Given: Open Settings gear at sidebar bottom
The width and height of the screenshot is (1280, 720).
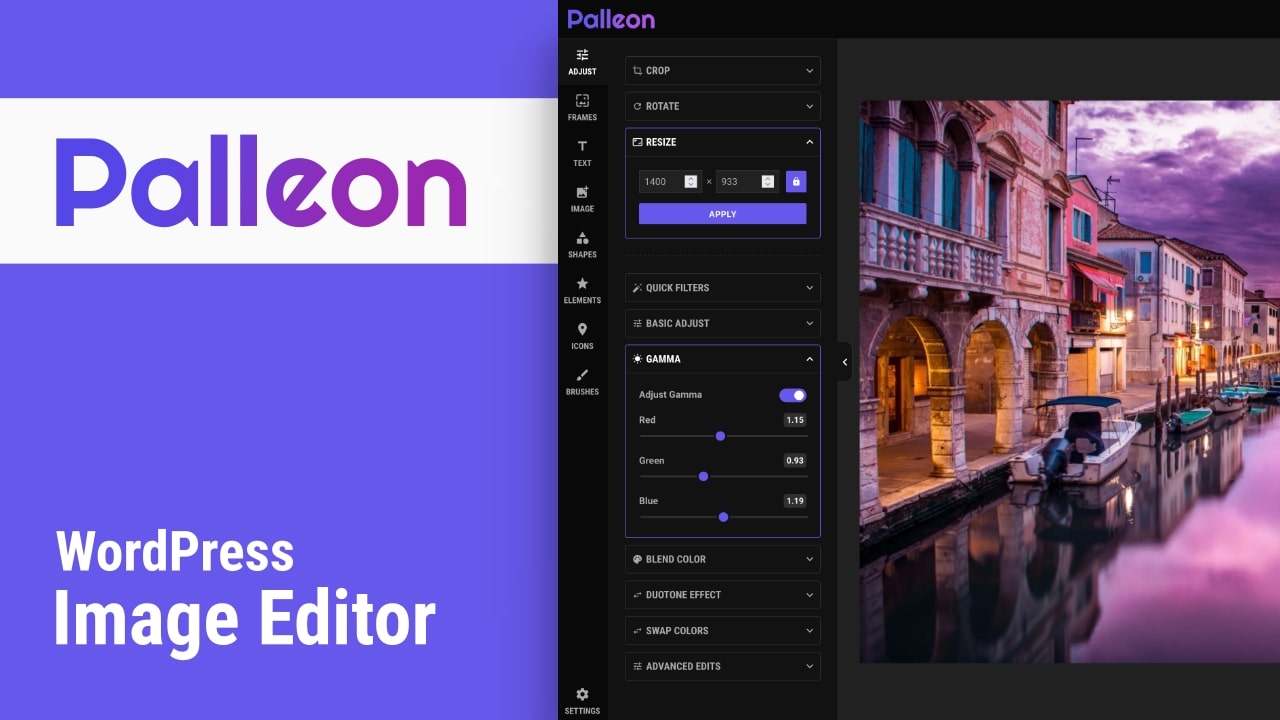Looking at the screenshot, I should [582, 701].
